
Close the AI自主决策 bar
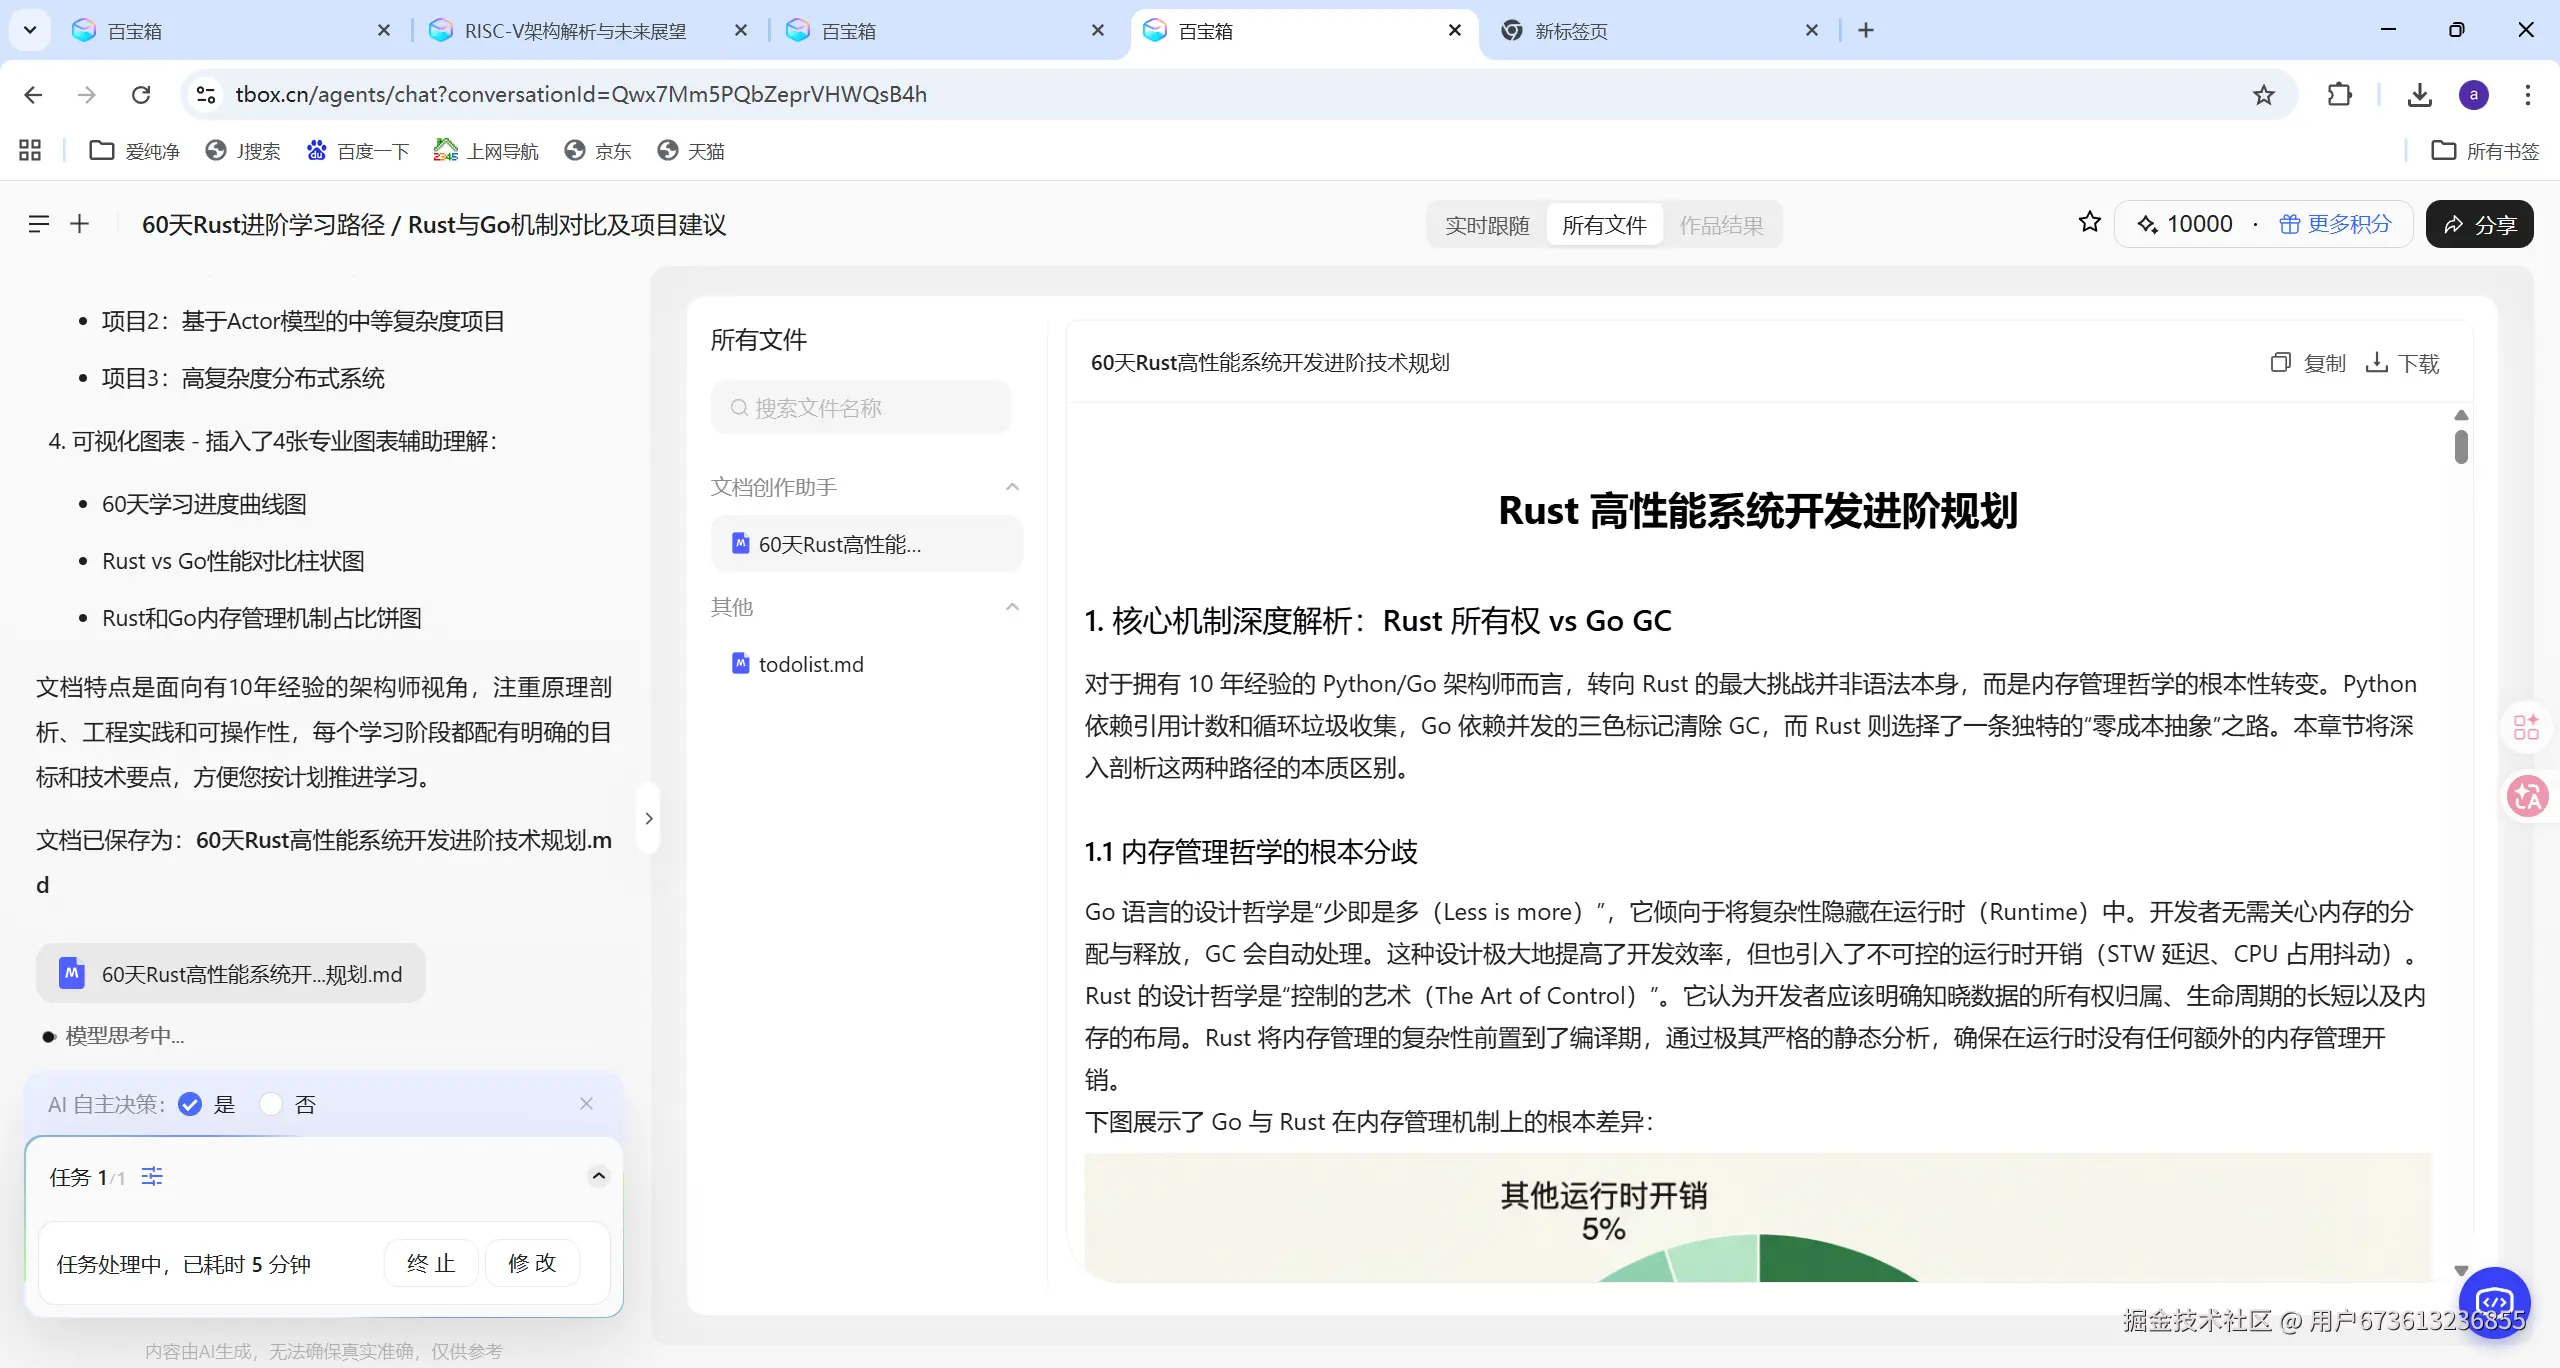pos(586,1103)
